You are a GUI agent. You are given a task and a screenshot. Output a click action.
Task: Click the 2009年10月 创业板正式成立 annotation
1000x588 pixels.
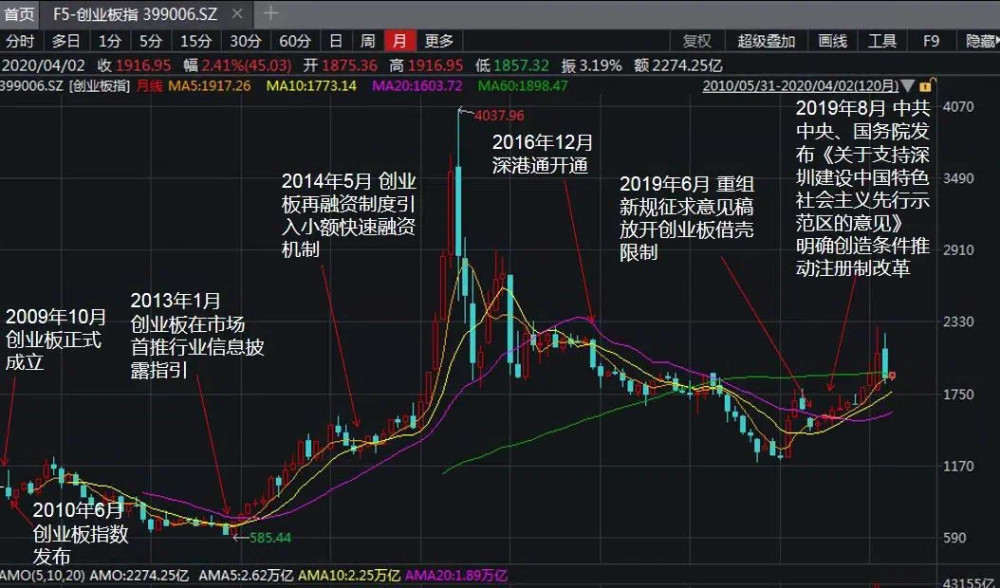[x=55, y=339]
